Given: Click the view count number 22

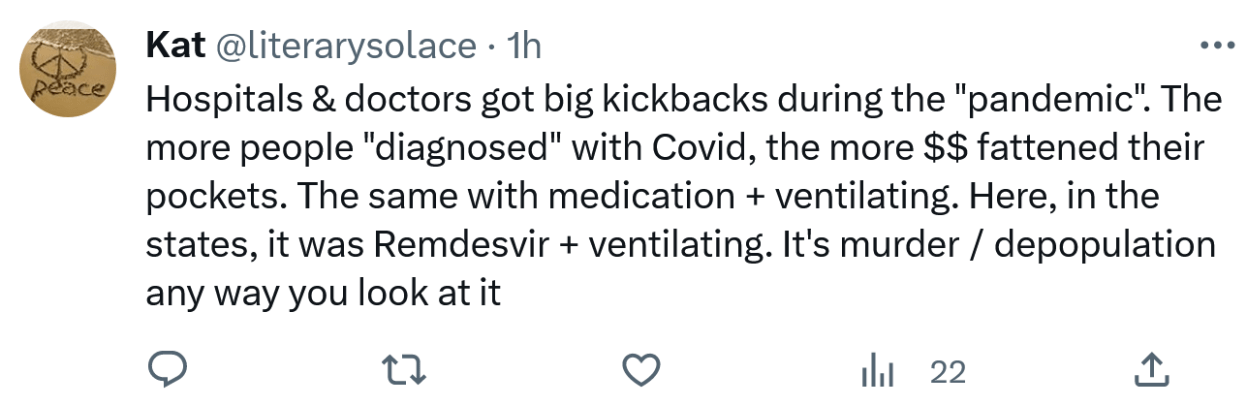Looking at the screenshot, I should [x=947, y=372].
